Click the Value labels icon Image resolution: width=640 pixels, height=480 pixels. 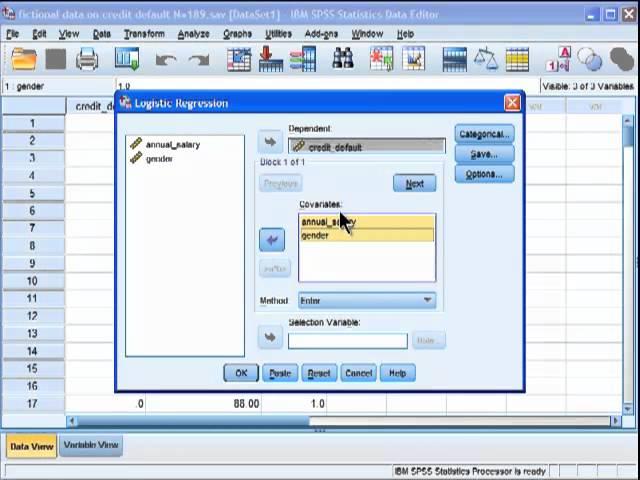click(559, 59)
